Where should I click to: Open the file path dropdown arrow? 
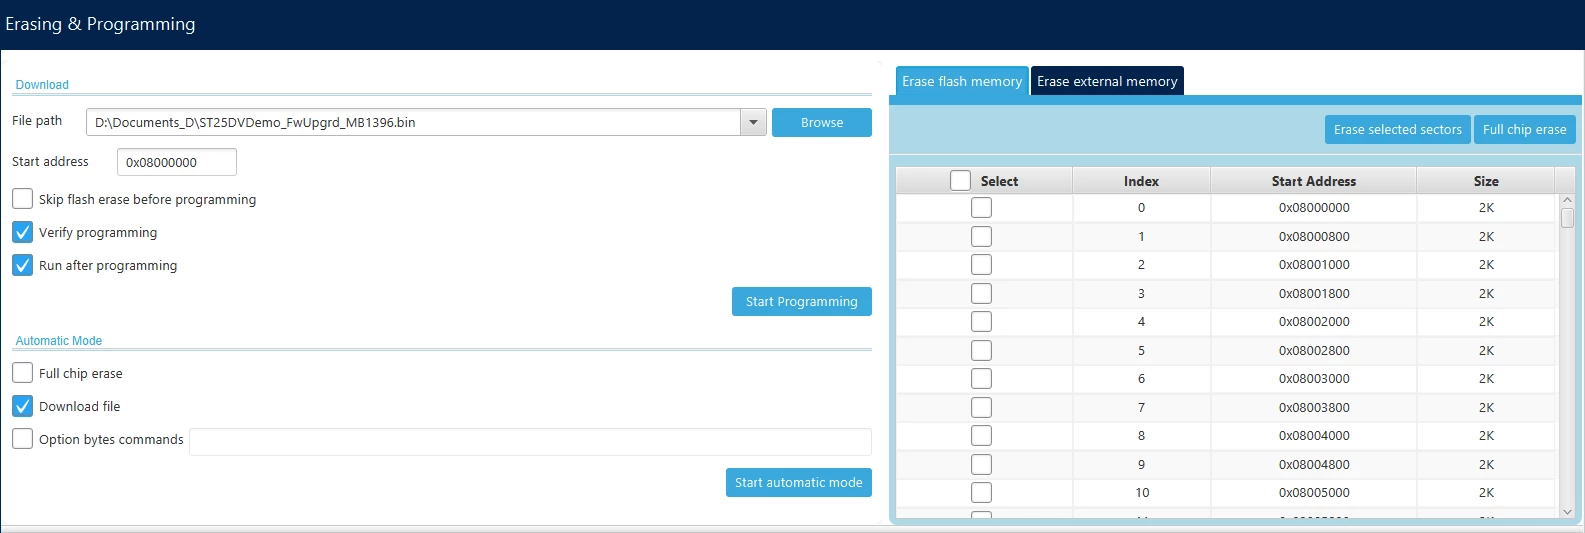point(753,122)
